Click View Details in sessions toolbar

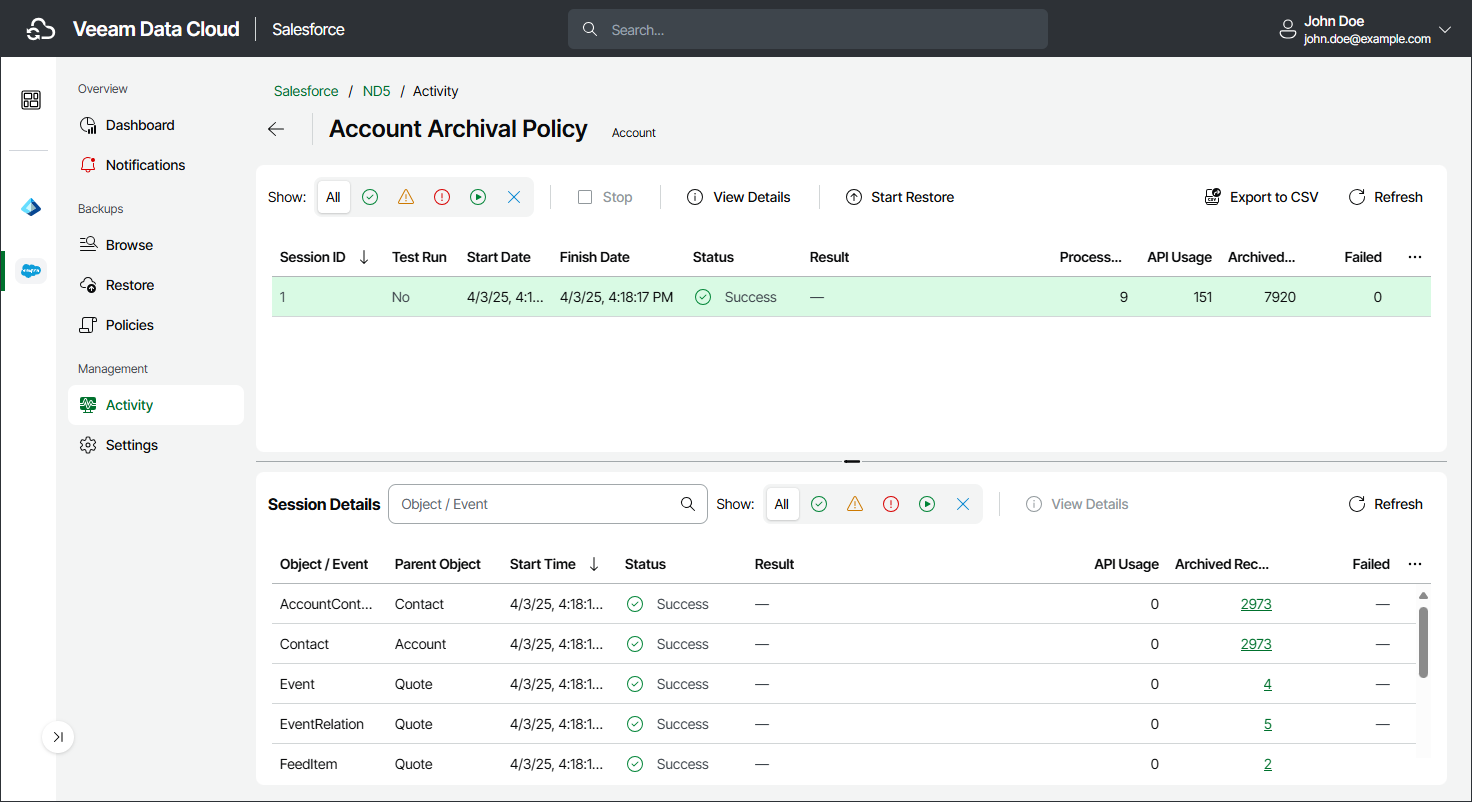tap(739, 197)
